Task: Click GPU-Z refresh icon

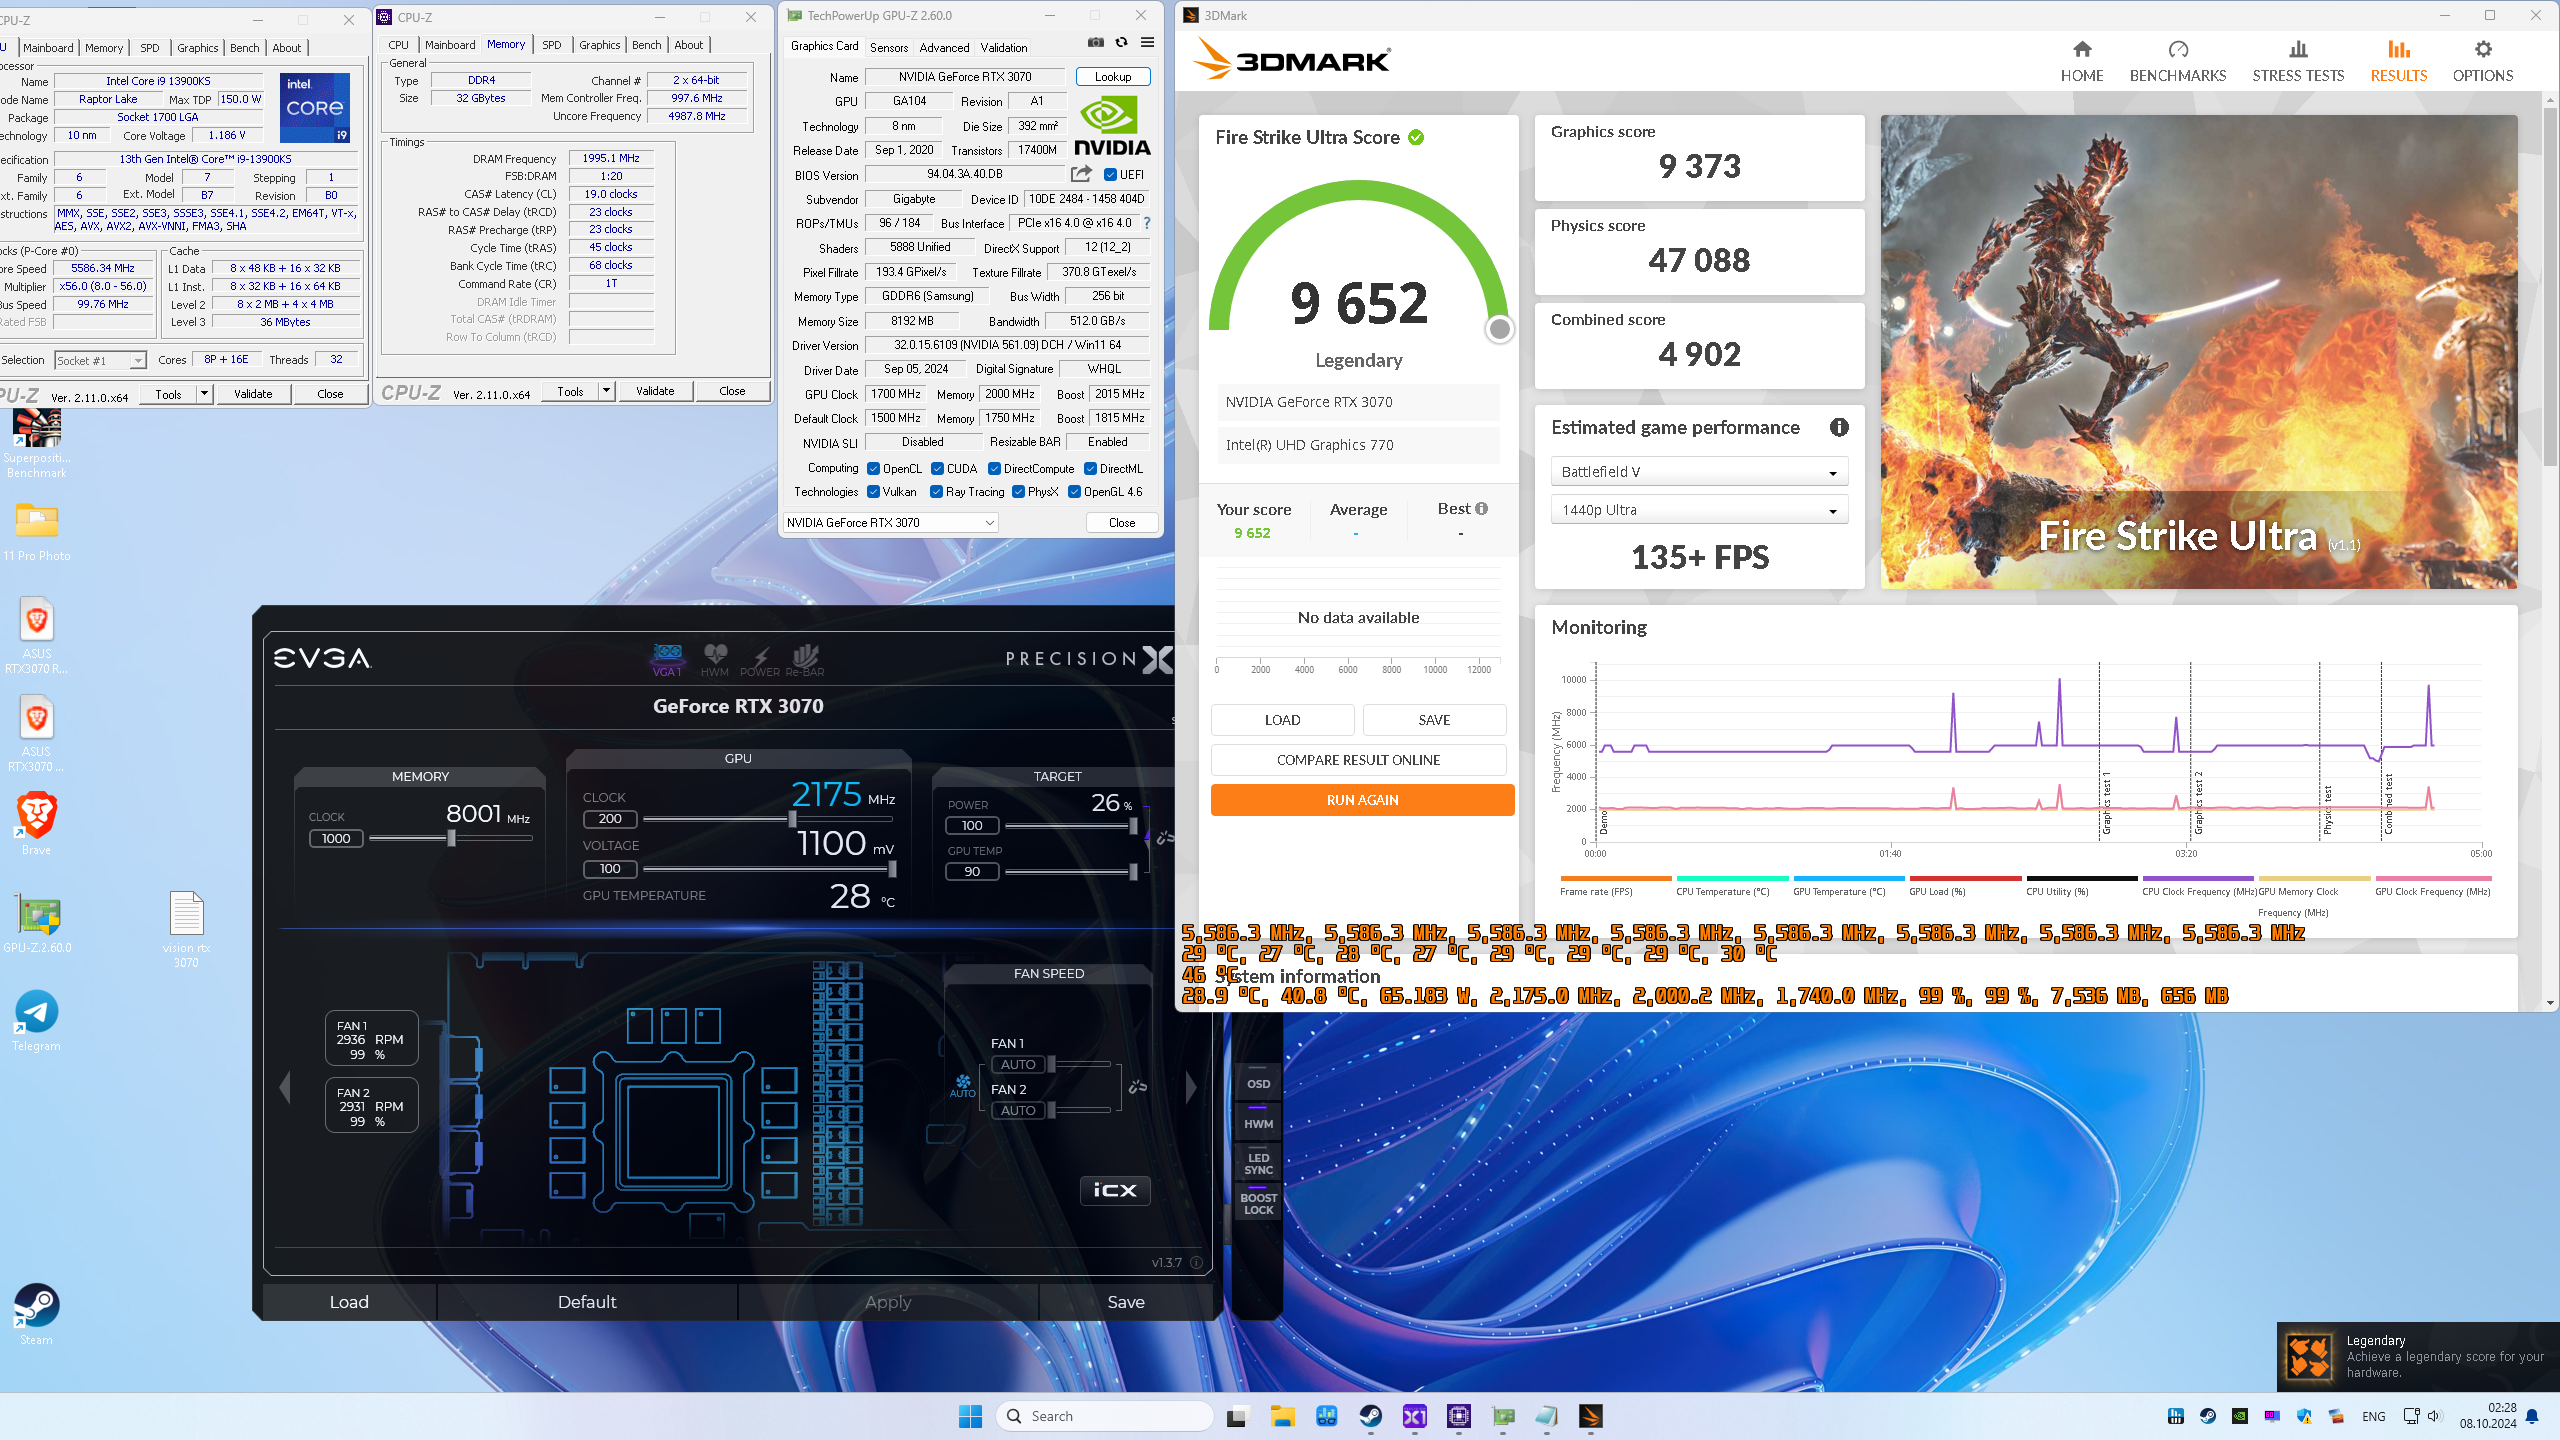Action: (x=1122, y=42)
